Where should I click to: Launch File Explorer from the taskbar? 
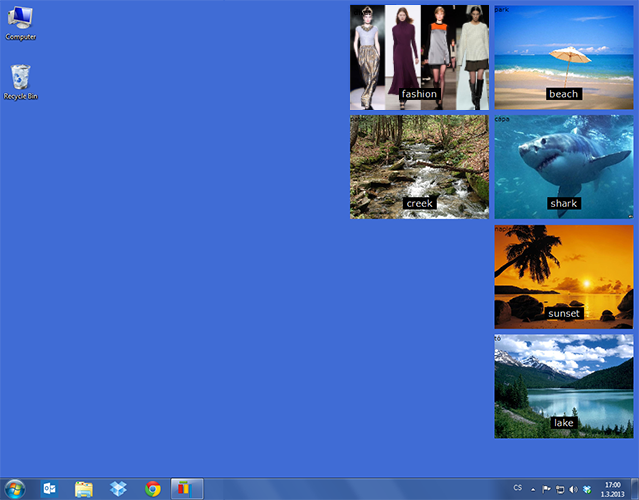(x=84, y=489)
